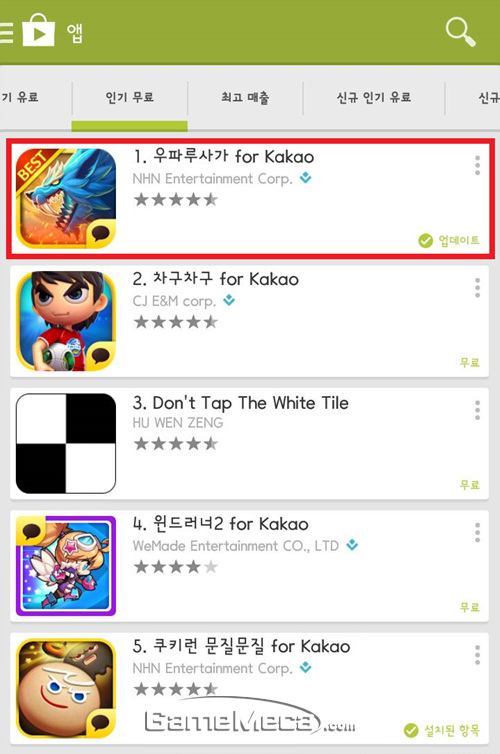Open the title 3. Don't Tap The White Tile
500x754 pixels.
click(x=240, y=403)
